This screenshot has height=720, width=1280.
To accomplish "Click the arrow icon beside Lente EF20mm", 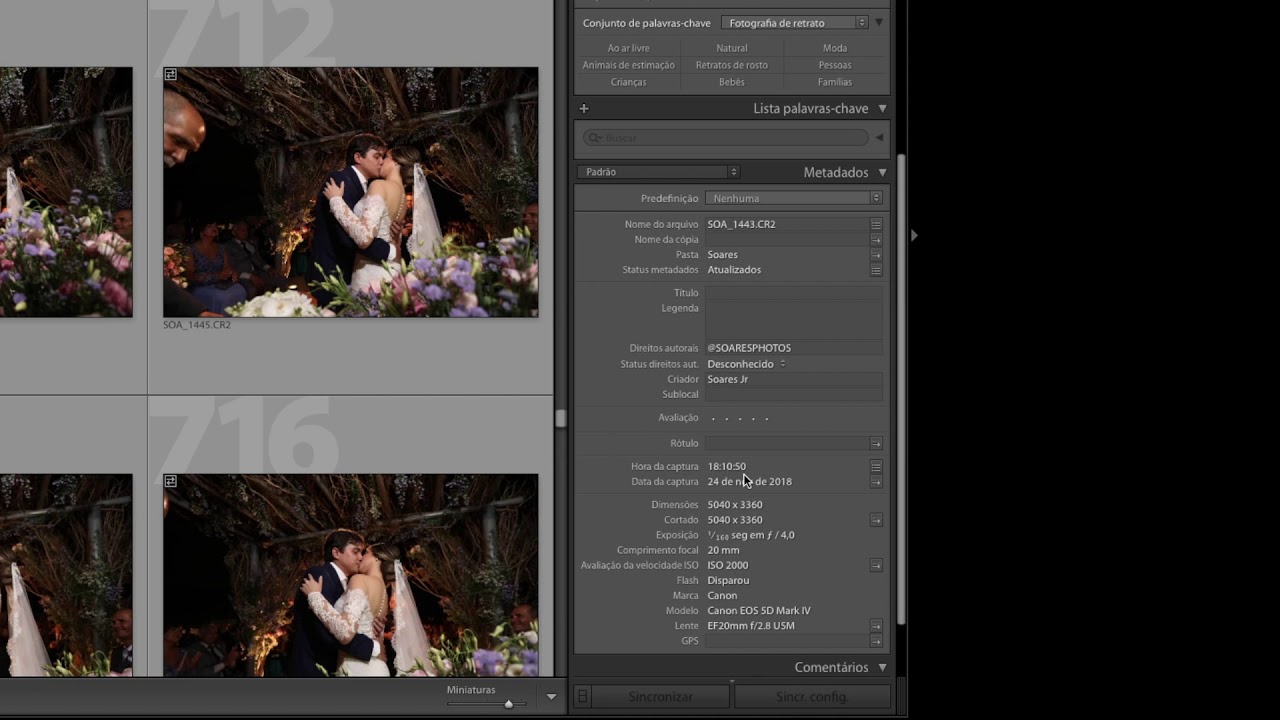I will point(876,626).
